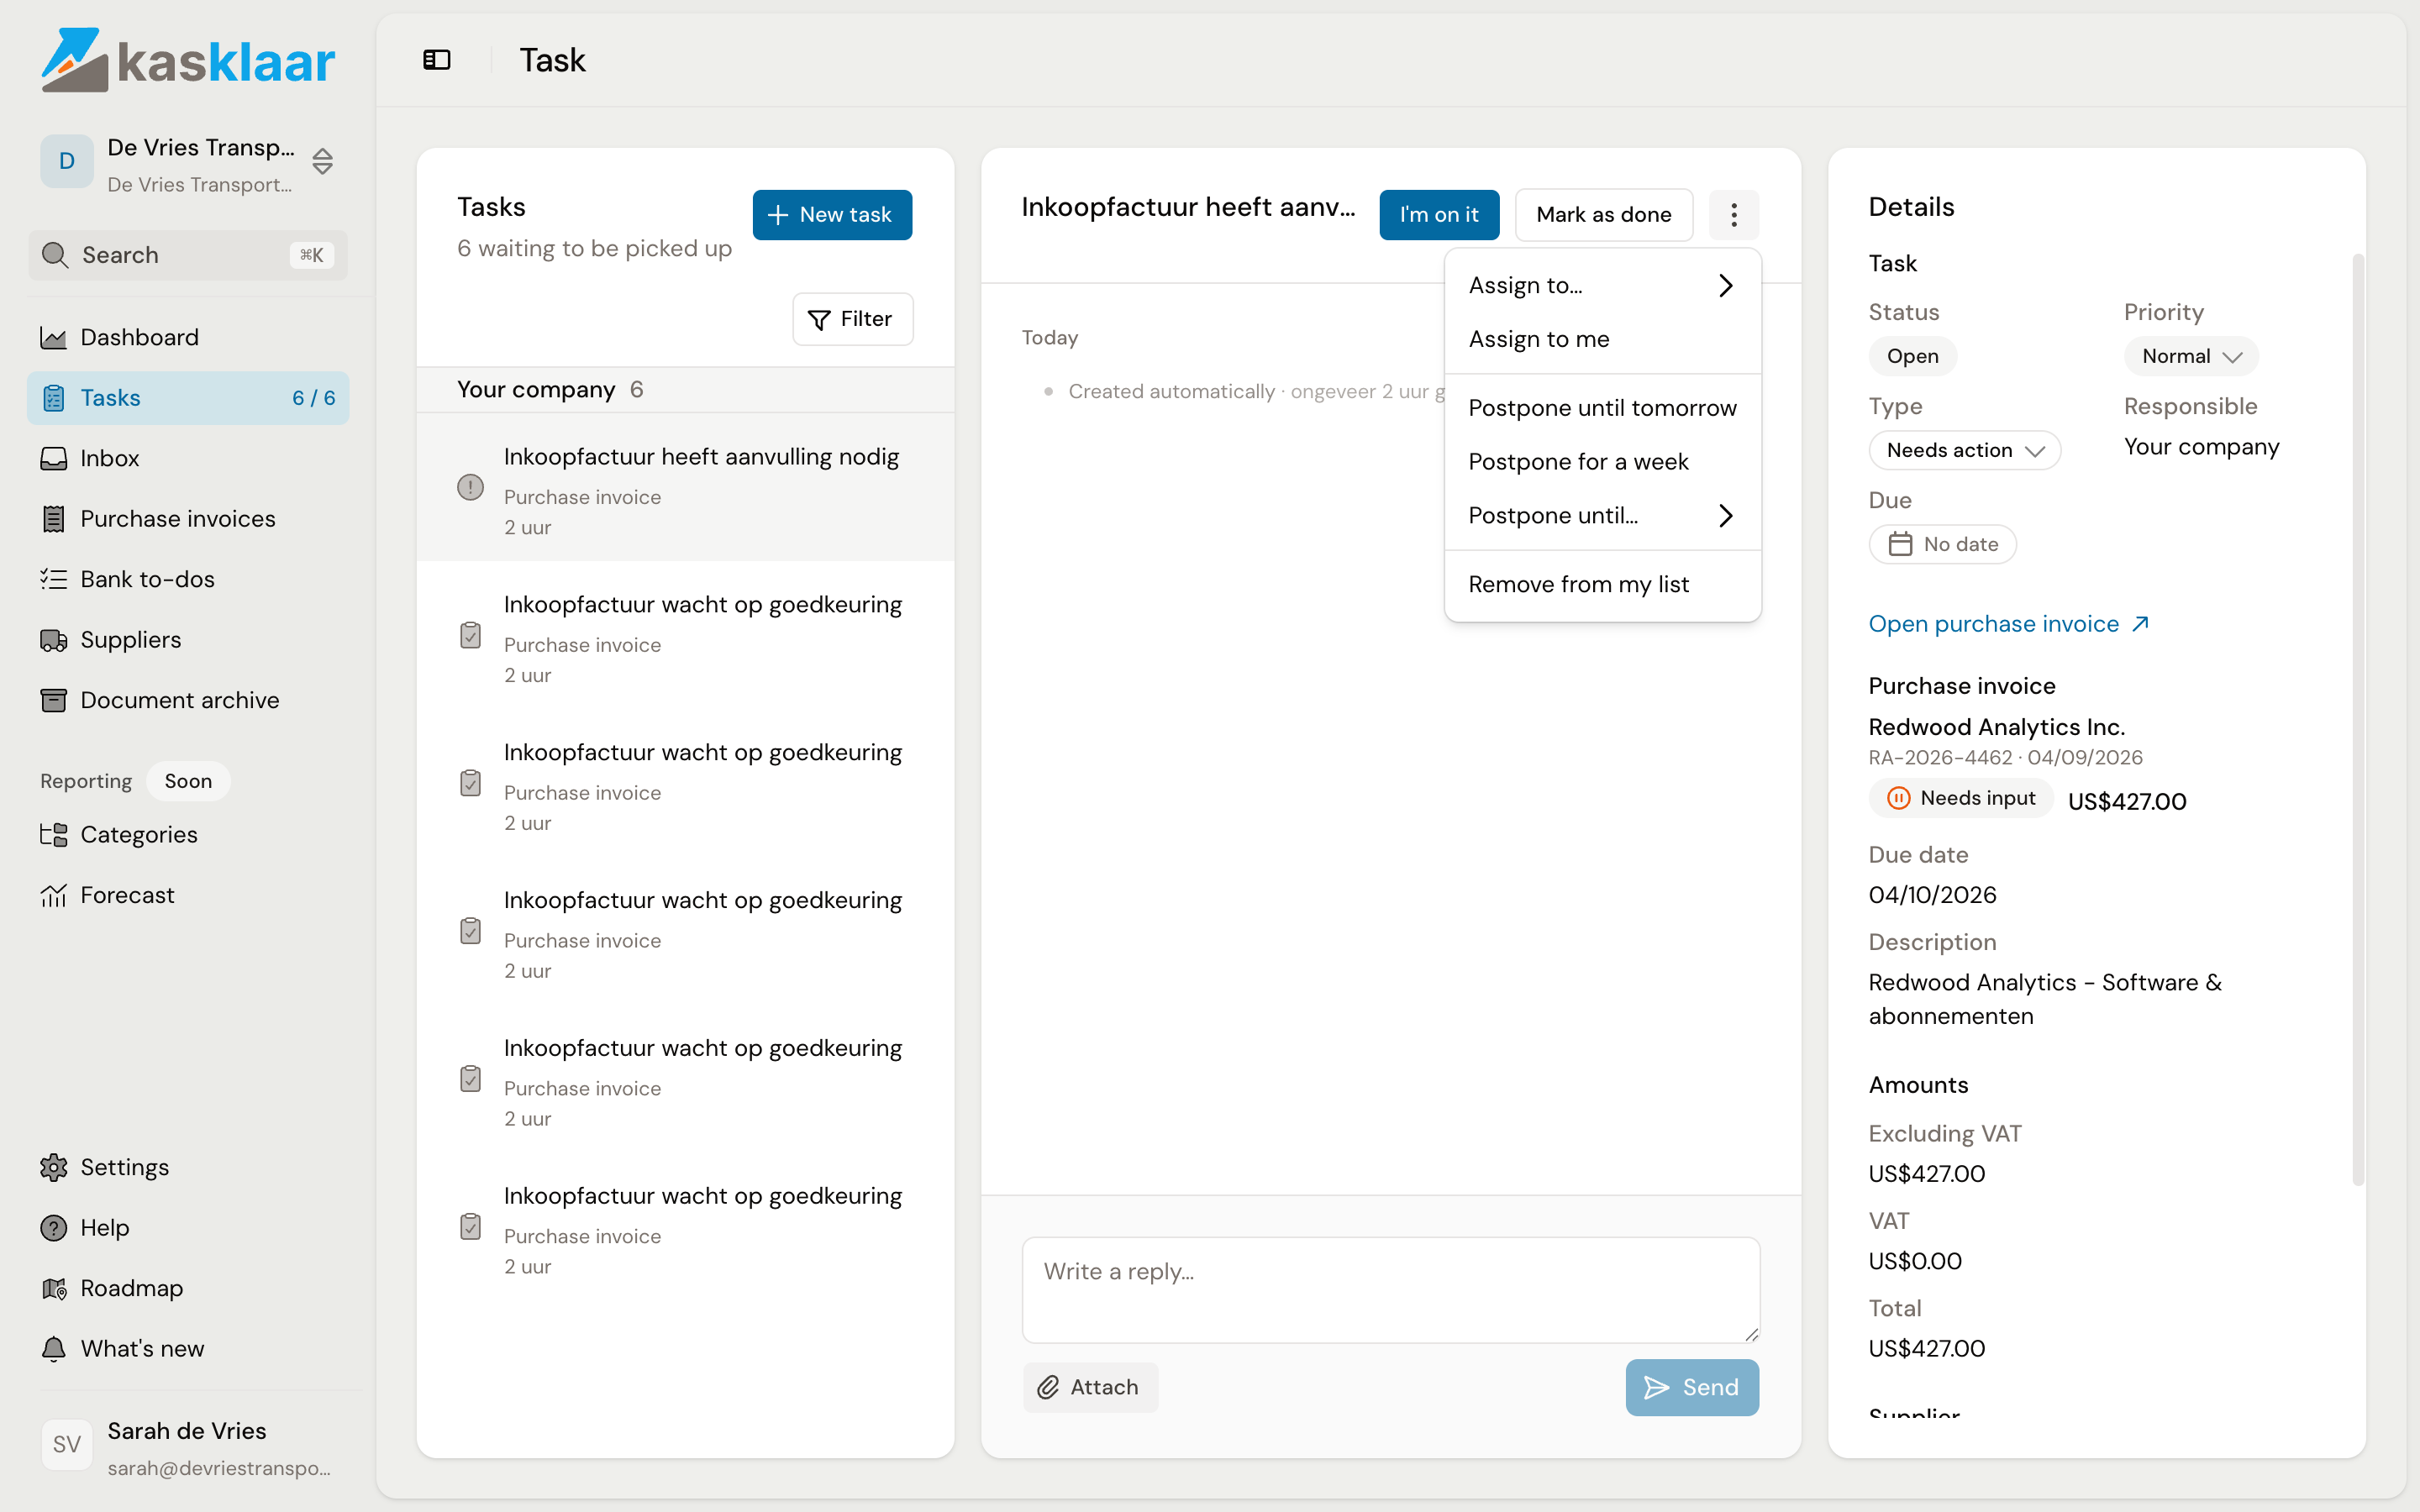Choose Postpone until tomorrow

point(1602,408)
